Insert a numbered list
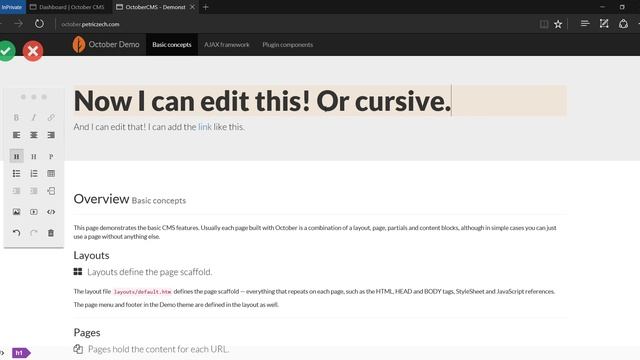The height and width of the screenshot is (360, 640). [x=33, y=173]
